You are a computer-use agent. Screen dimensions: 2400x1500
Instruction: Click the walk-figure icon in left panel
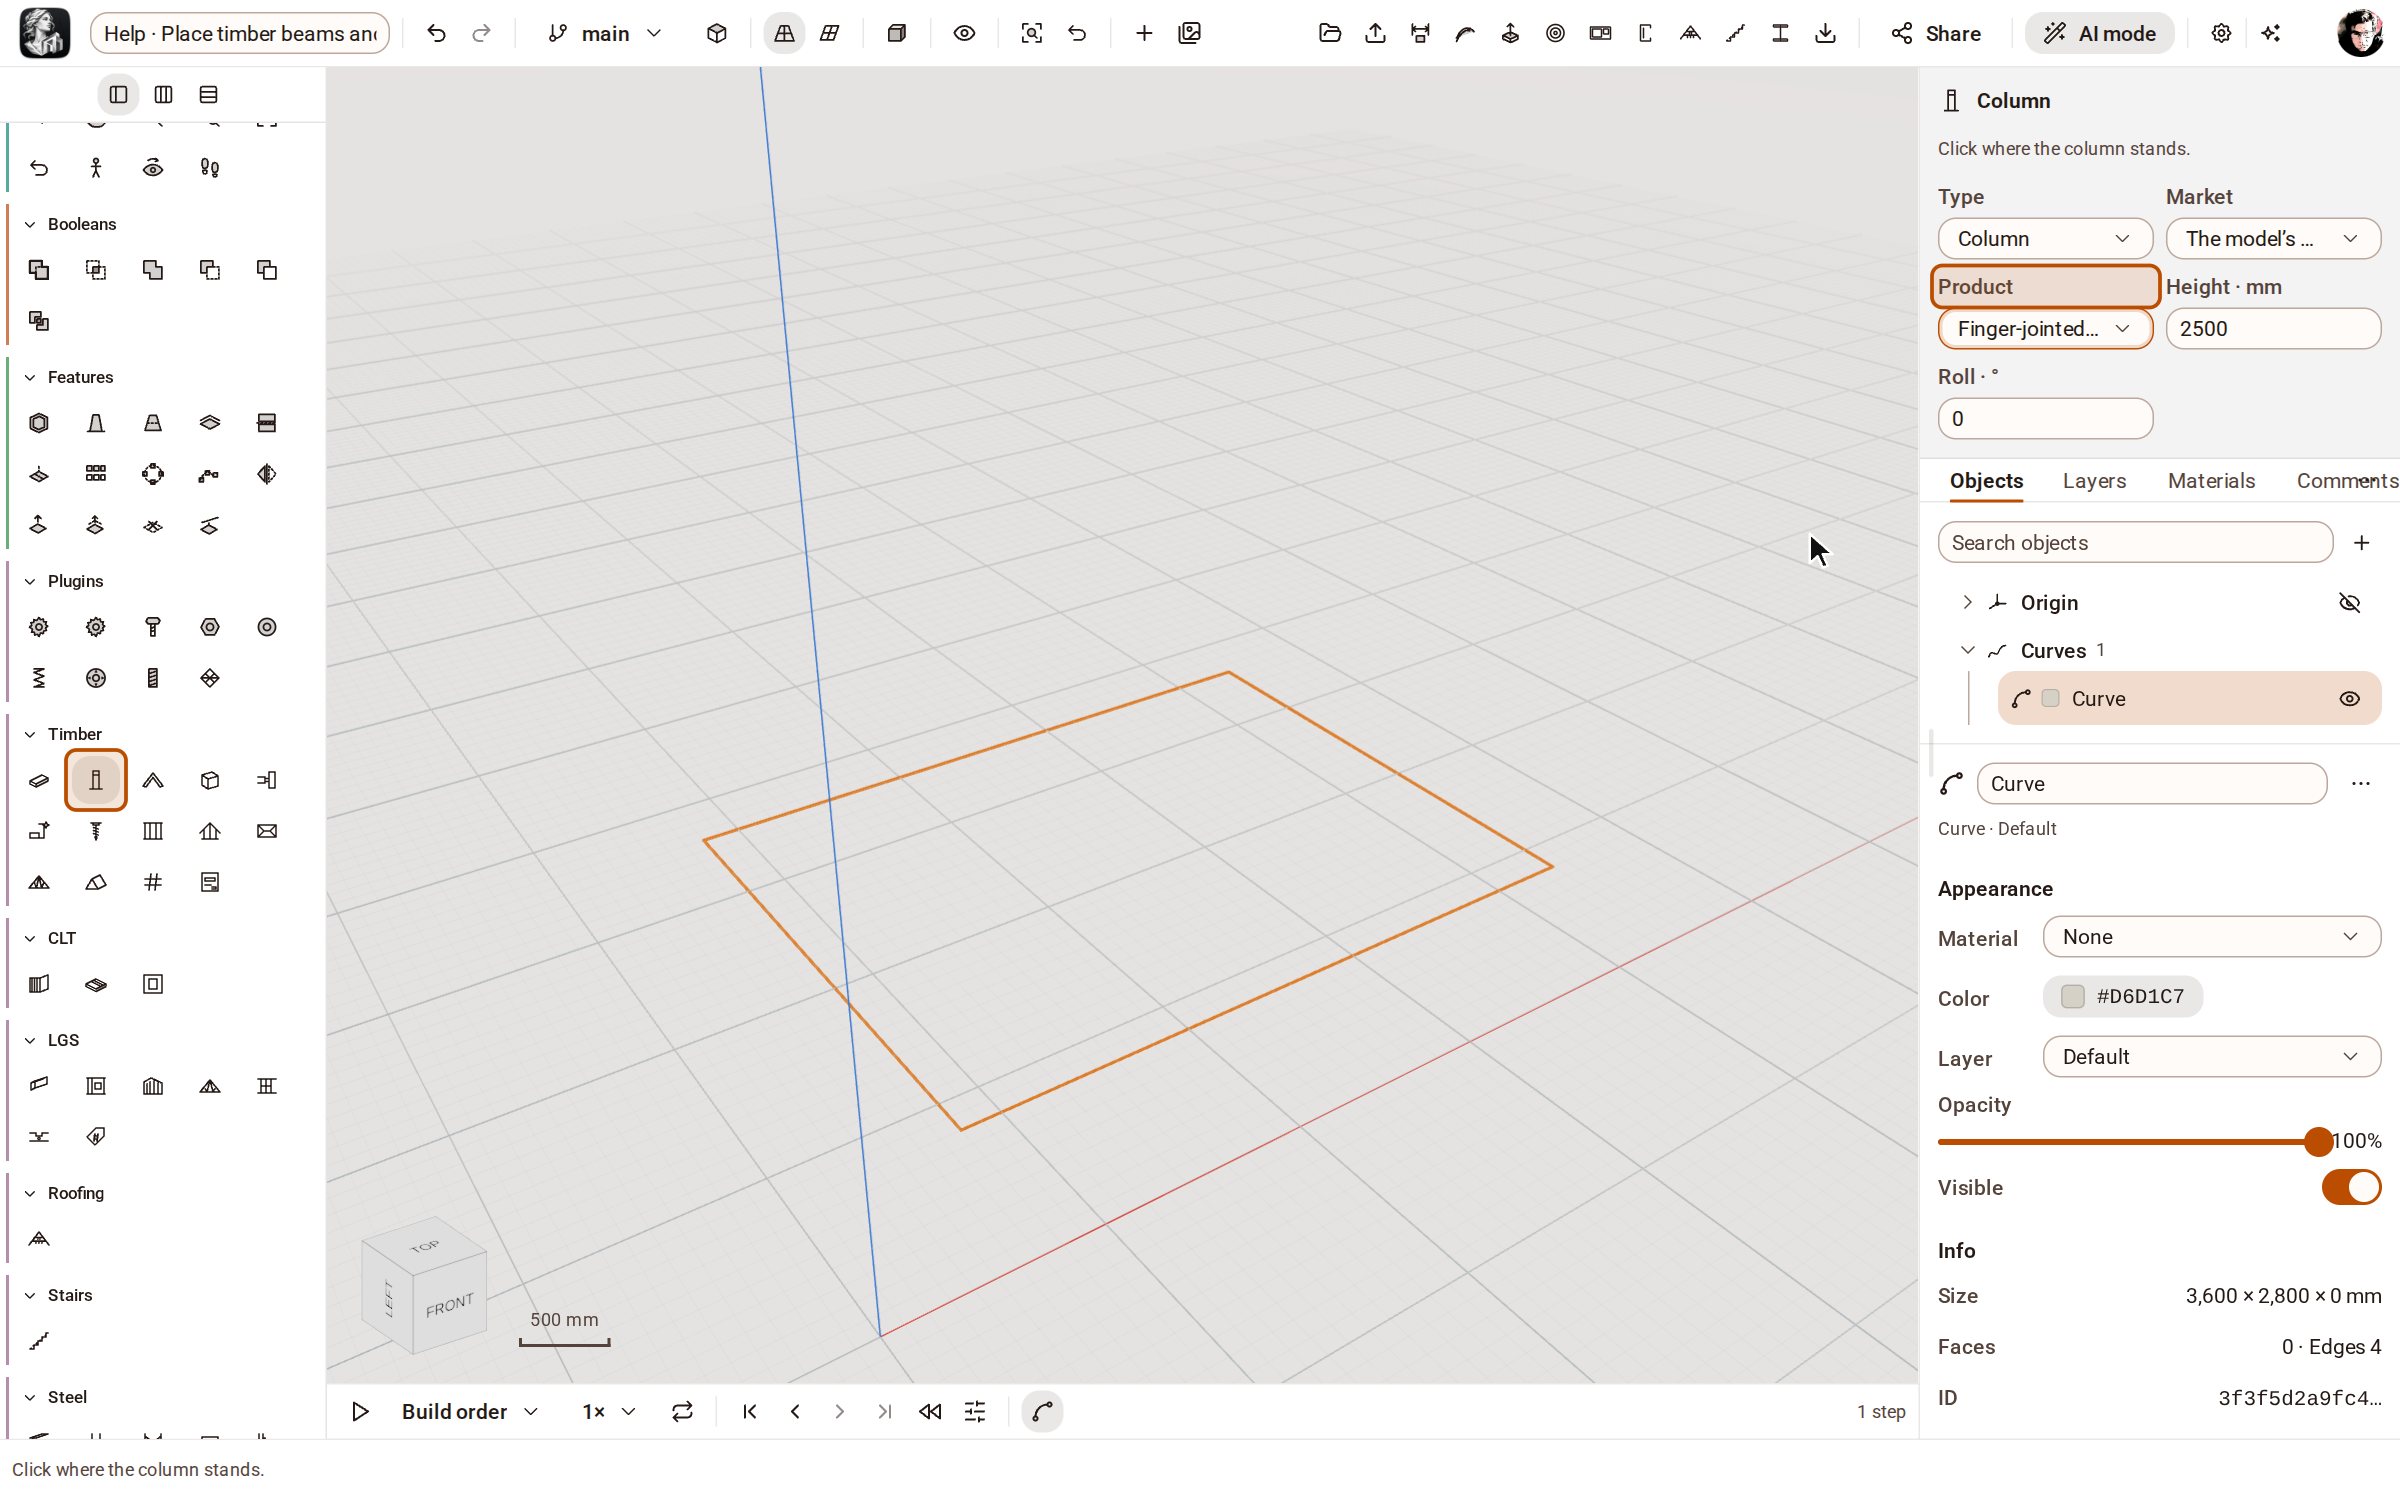[96, 168]
